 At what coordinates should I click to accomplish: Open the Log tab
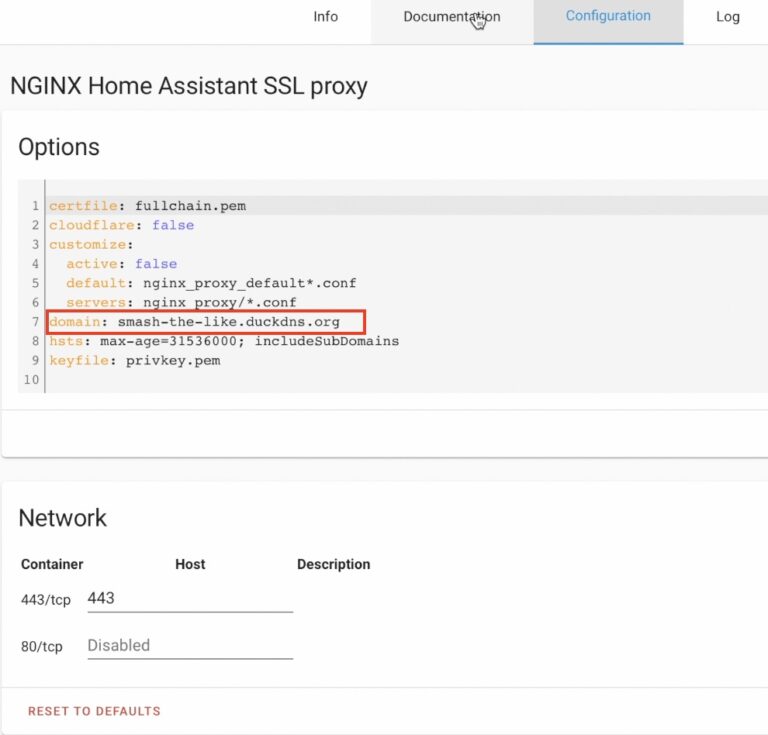pos(727,17)
